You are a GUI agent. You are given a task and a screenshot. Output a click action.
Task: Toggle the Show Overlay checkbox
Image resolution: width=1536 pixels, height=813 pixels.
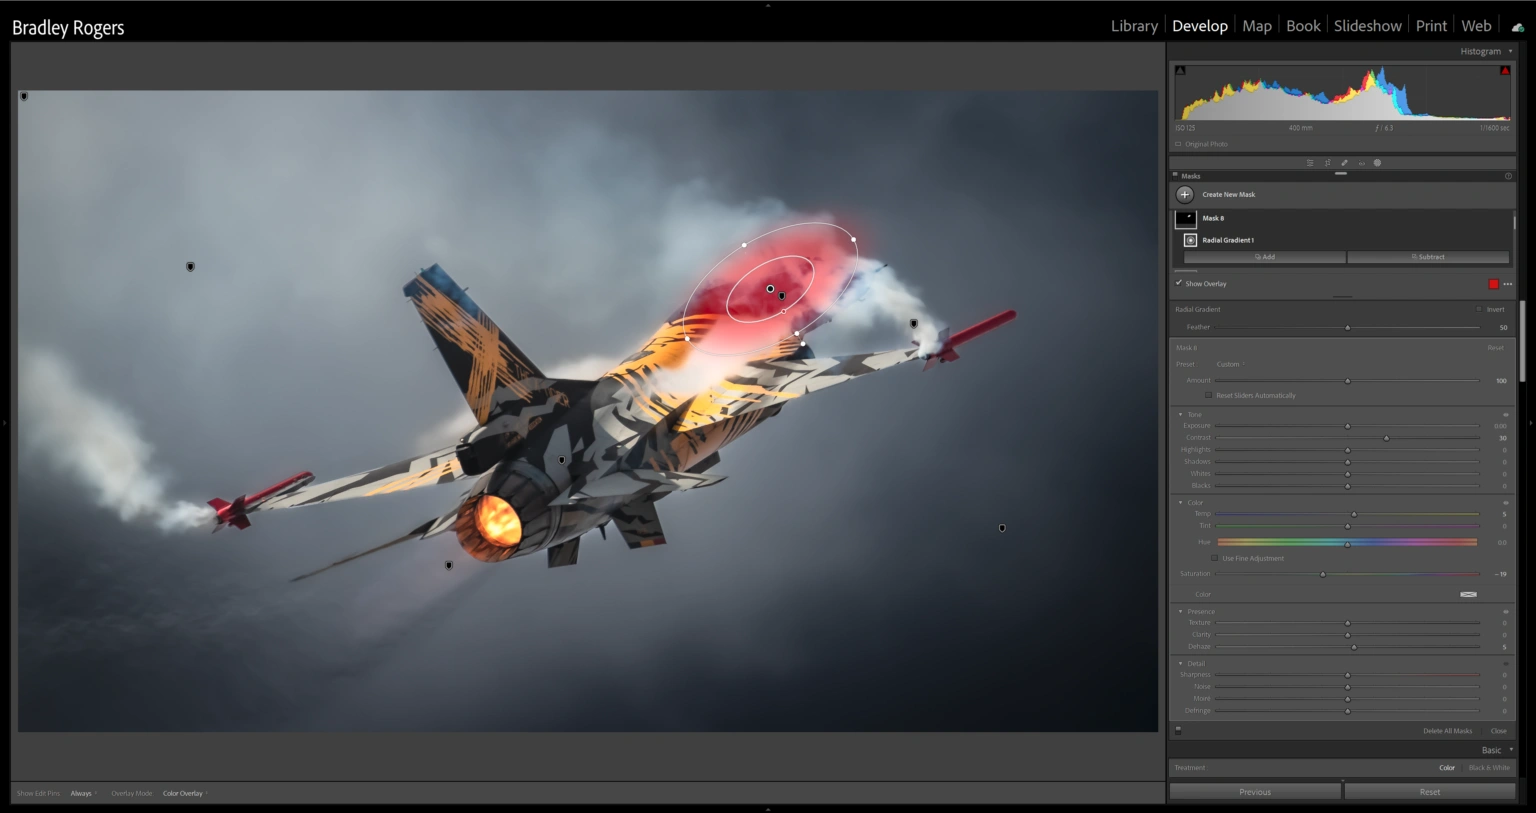pos(1179,283)
